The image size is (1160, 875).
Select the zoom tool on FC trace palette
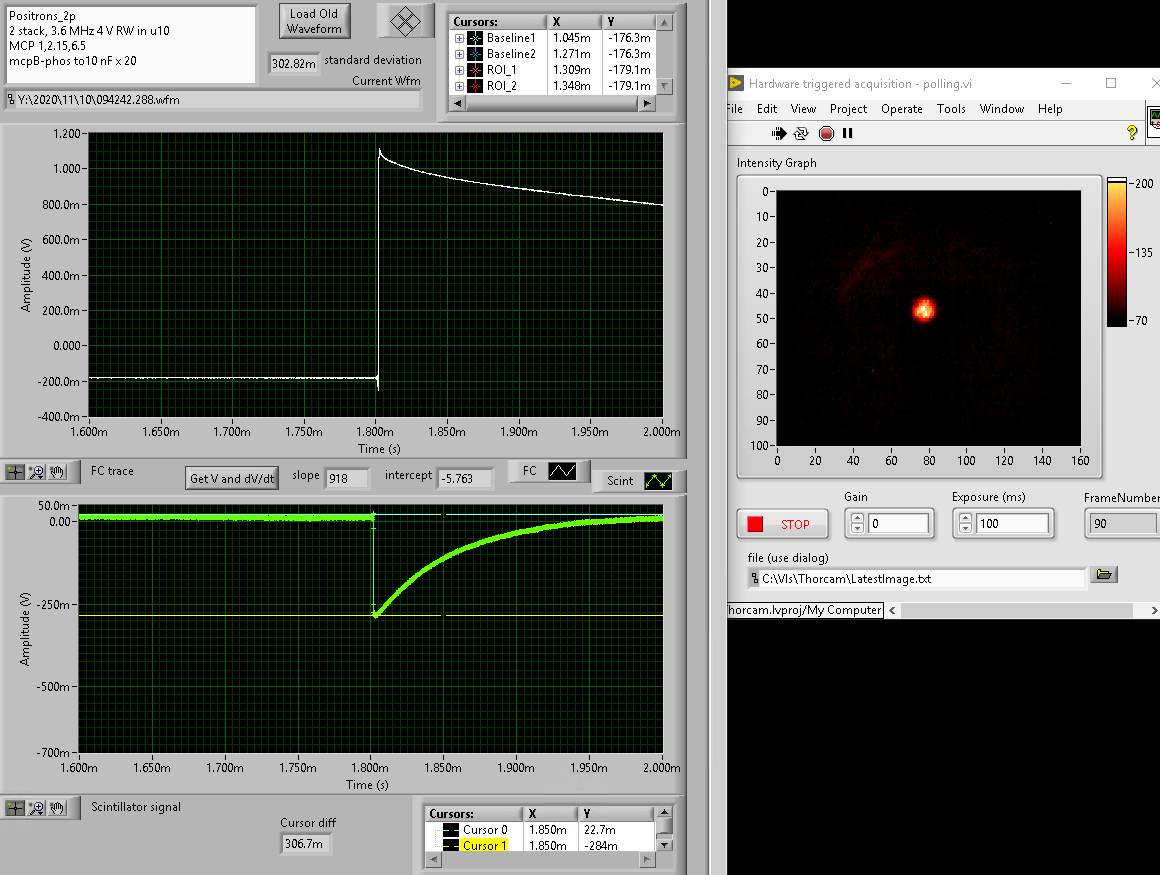37,472
